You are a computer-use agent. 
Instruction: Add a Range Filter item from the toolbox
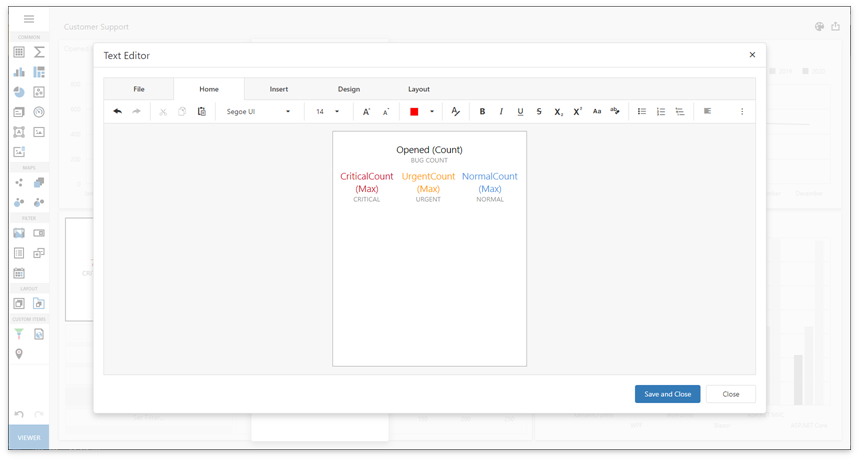(x=19, y=233)
